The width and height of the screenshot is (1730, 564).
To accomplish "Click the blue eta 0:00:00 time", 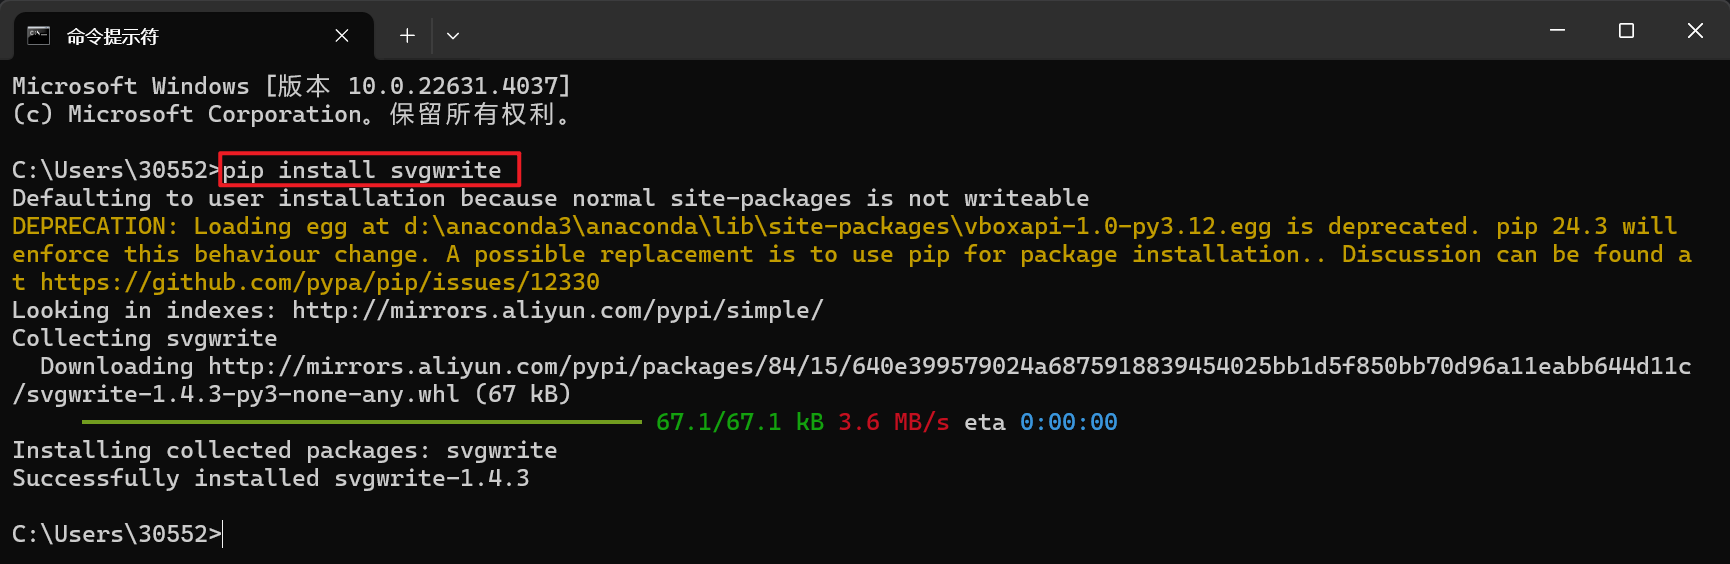I will pyautogui.click(x=1068, y=423).
